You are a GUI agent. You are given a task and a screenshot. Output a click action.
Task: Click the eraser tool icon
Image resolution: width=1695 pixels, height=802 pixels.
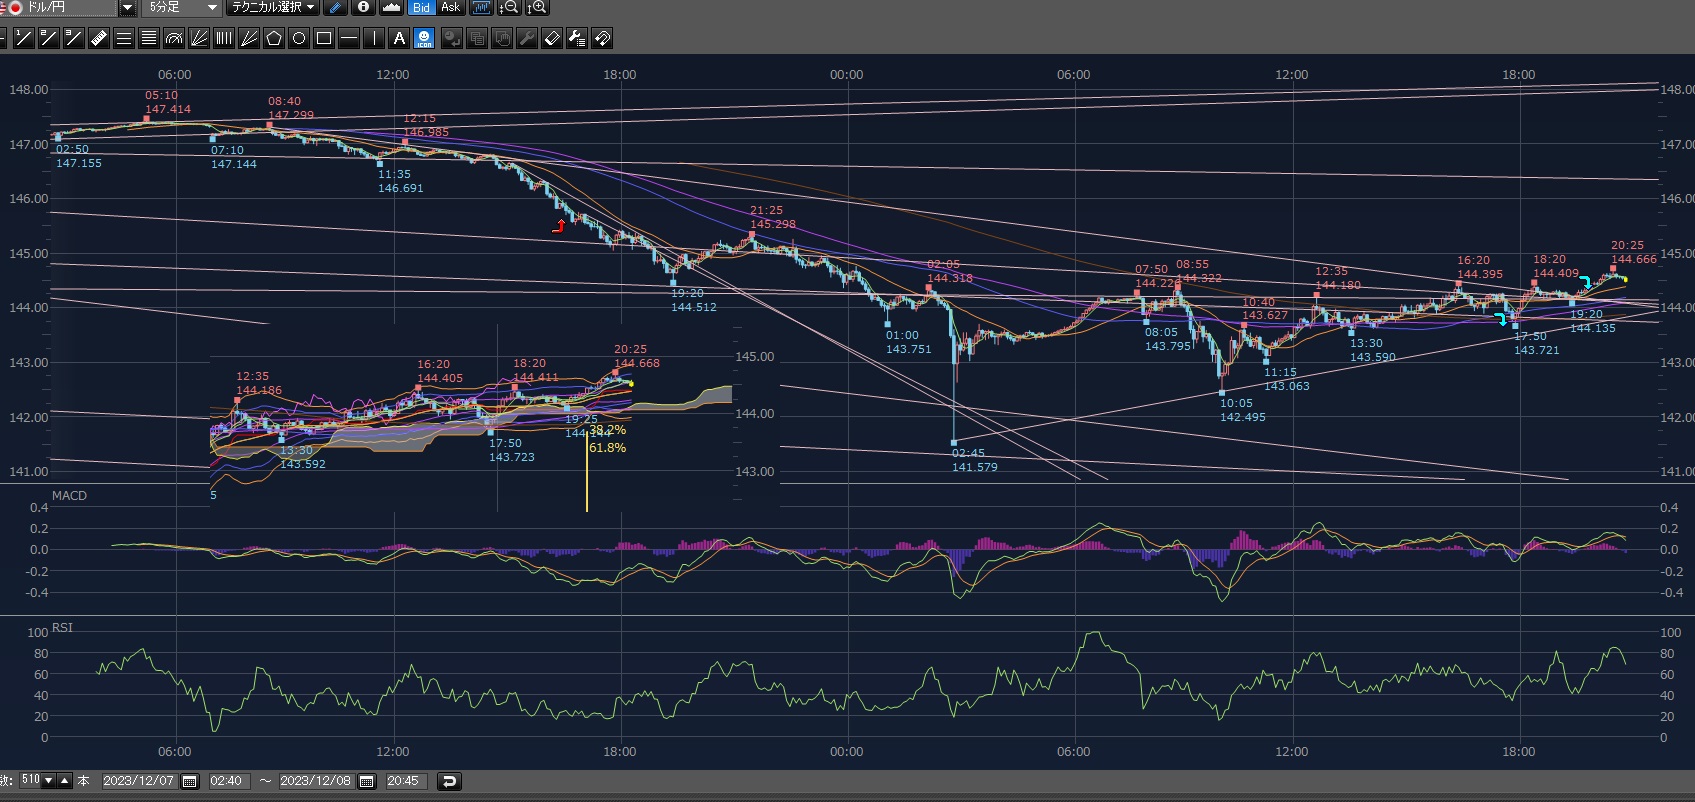[x=551, y=39]
